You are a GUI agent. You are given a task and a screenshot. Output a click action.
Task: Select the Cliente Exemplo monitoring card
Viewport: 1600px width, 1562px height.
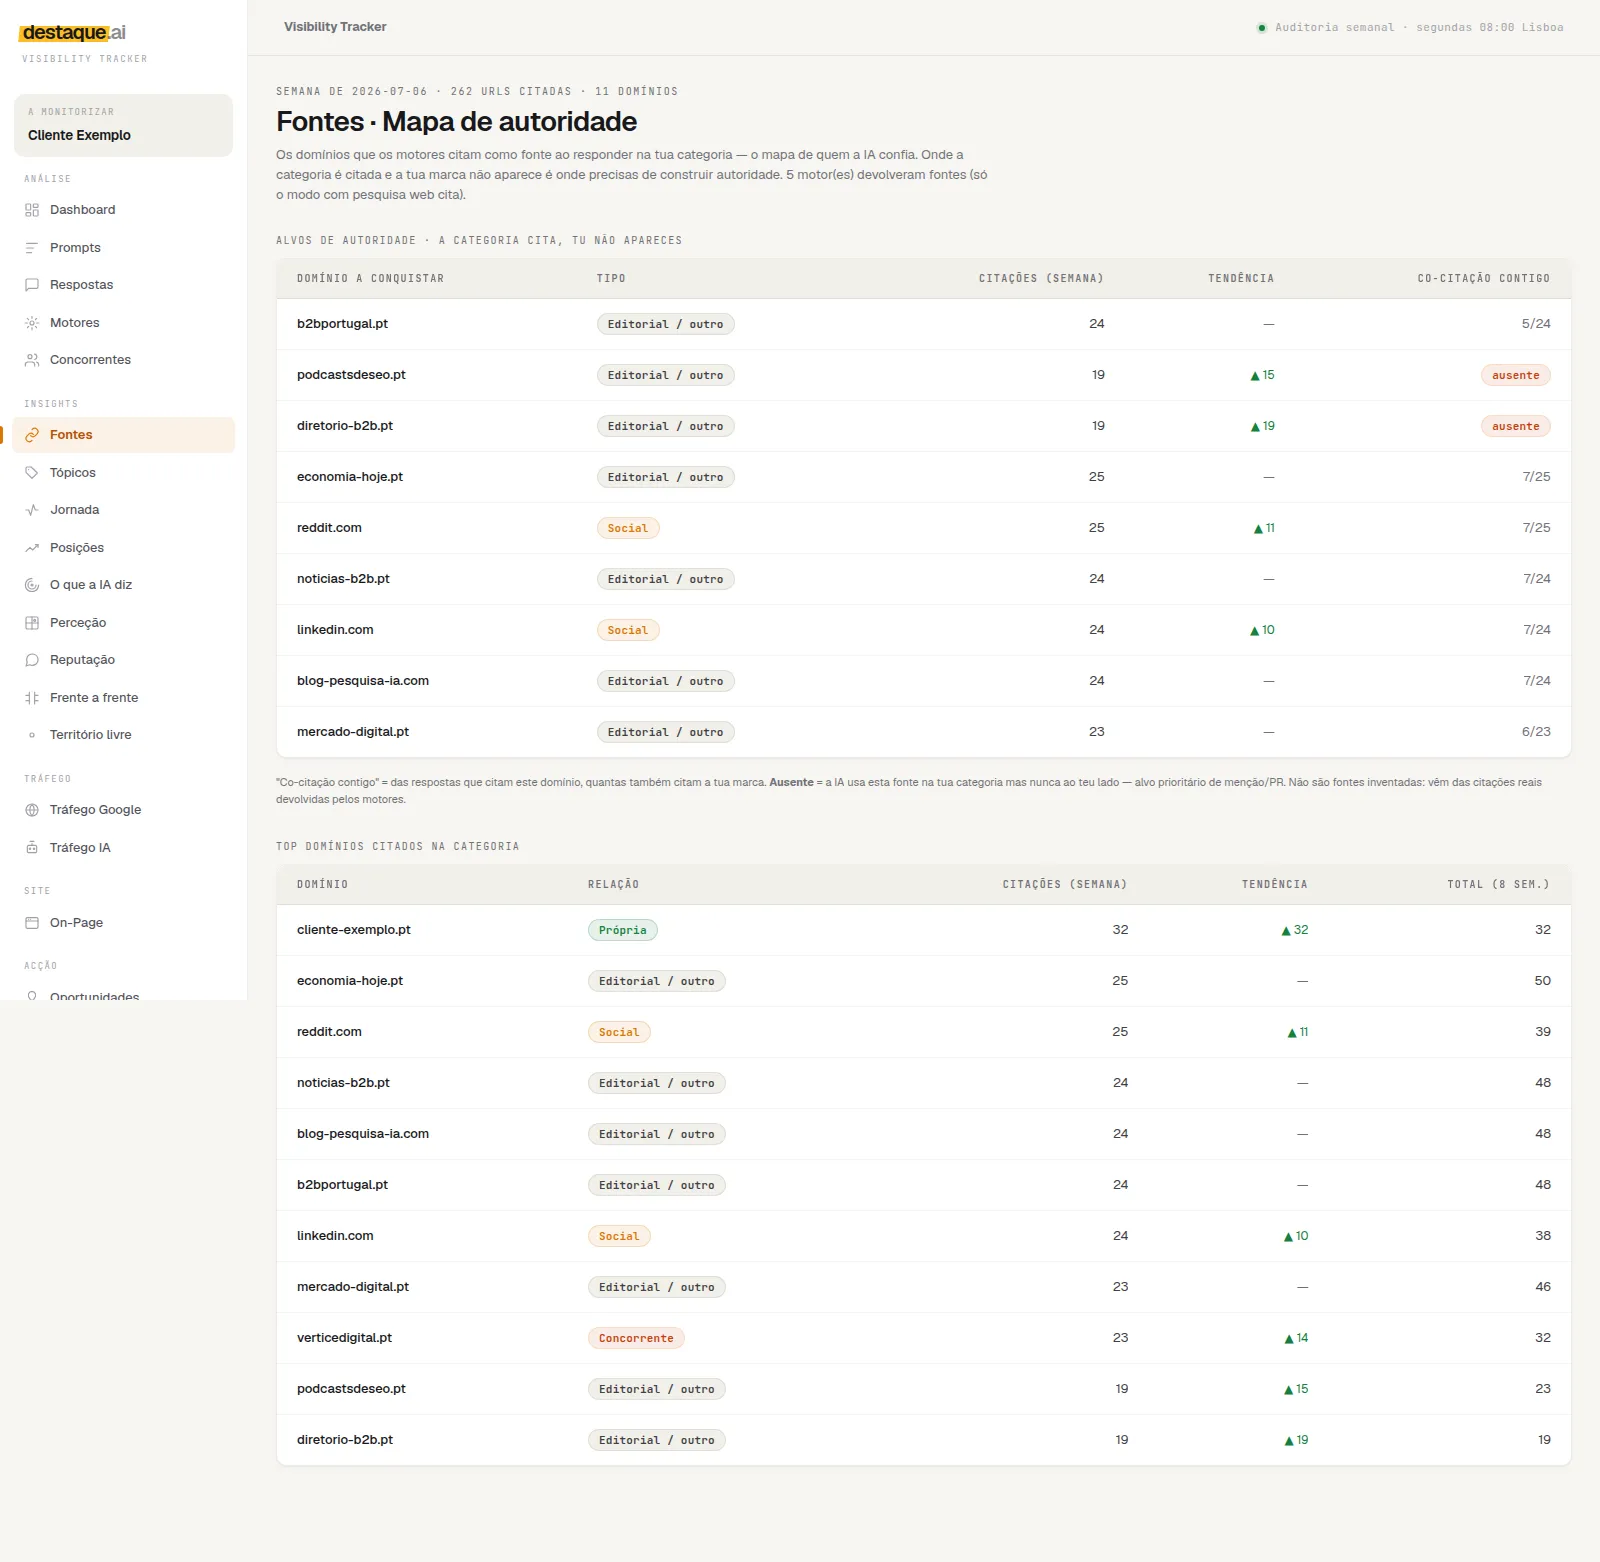tap(123, 125)
